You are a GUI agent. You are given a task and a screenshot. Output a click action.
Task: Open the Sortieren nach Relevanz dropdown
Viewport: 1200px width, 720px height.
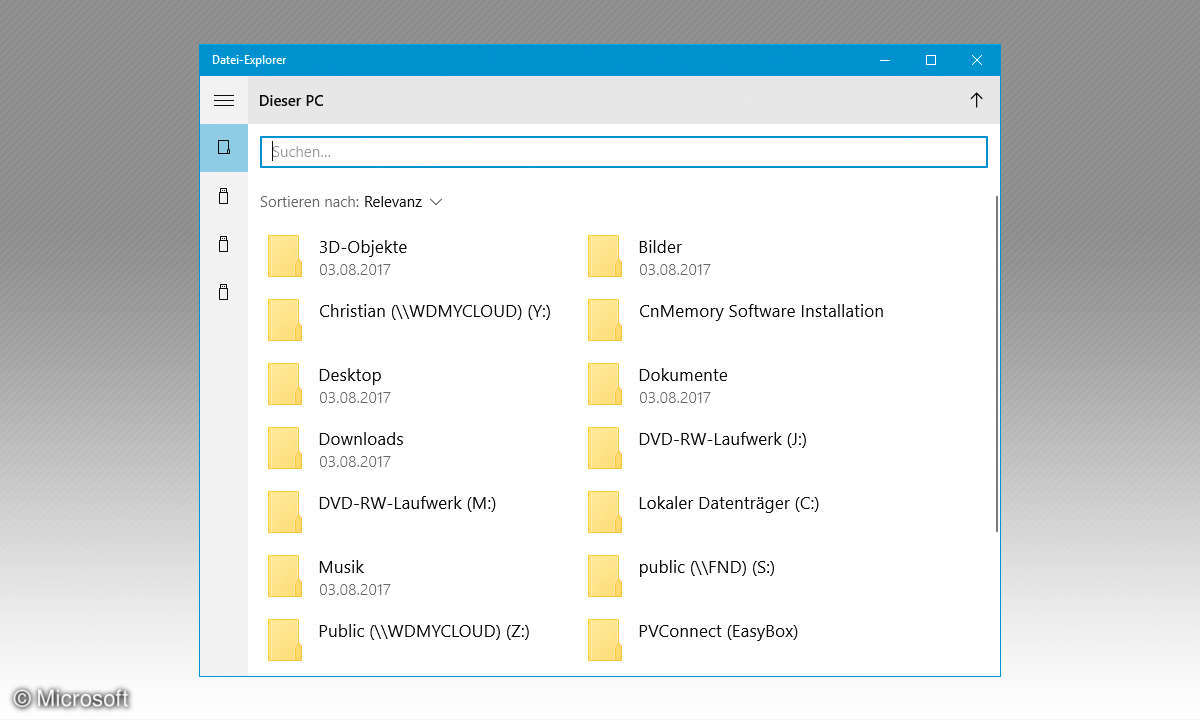(403, 202)
